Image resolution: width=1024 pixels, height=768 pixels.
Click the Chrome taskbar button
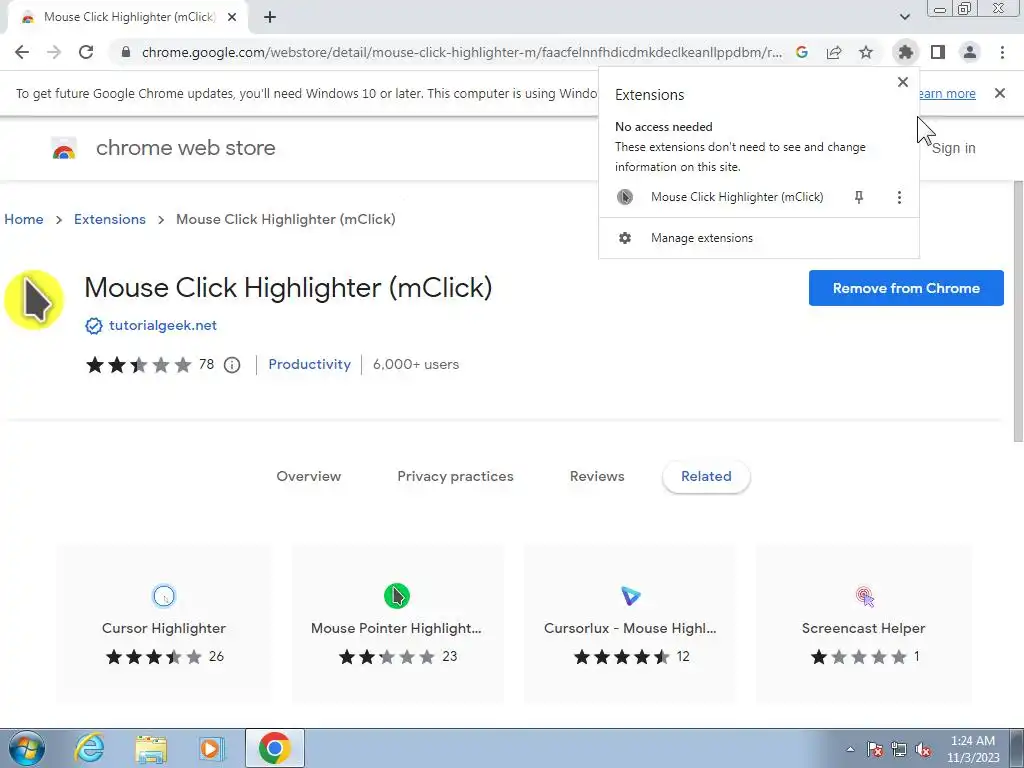click(274, 748)
